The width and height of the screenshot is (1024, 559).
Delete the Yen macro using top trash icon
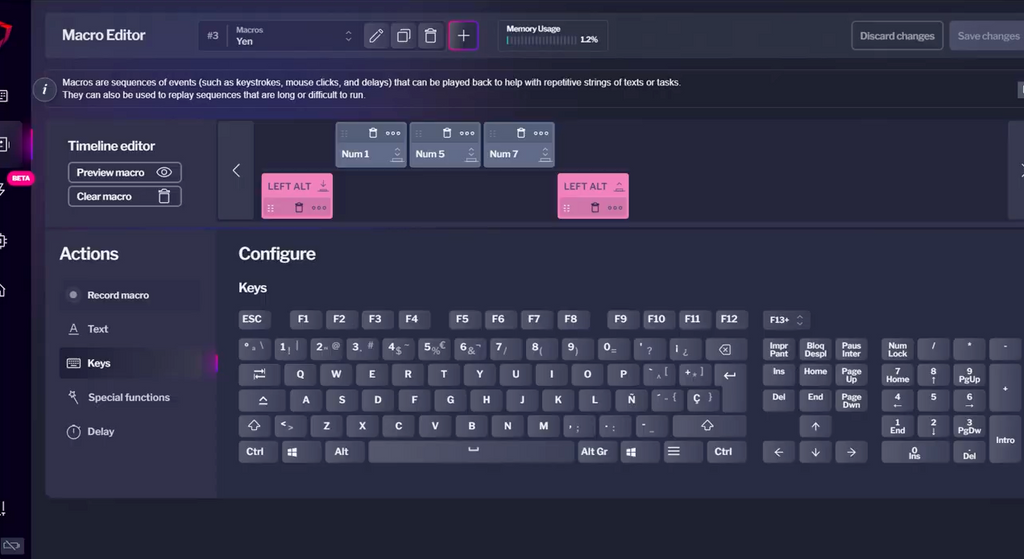(430, 36)
